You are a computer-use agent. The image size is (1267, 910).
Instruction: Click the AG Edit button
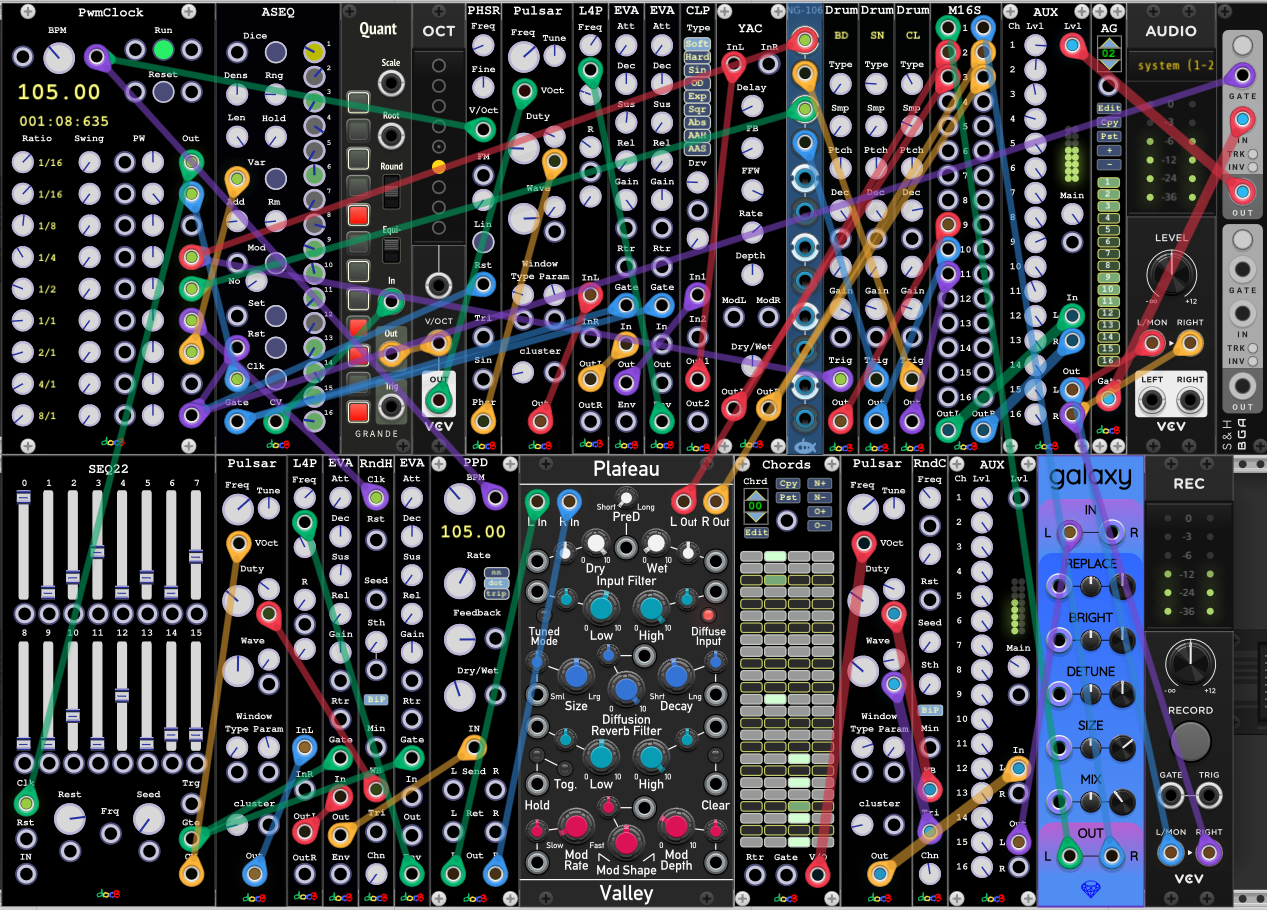1108,108
